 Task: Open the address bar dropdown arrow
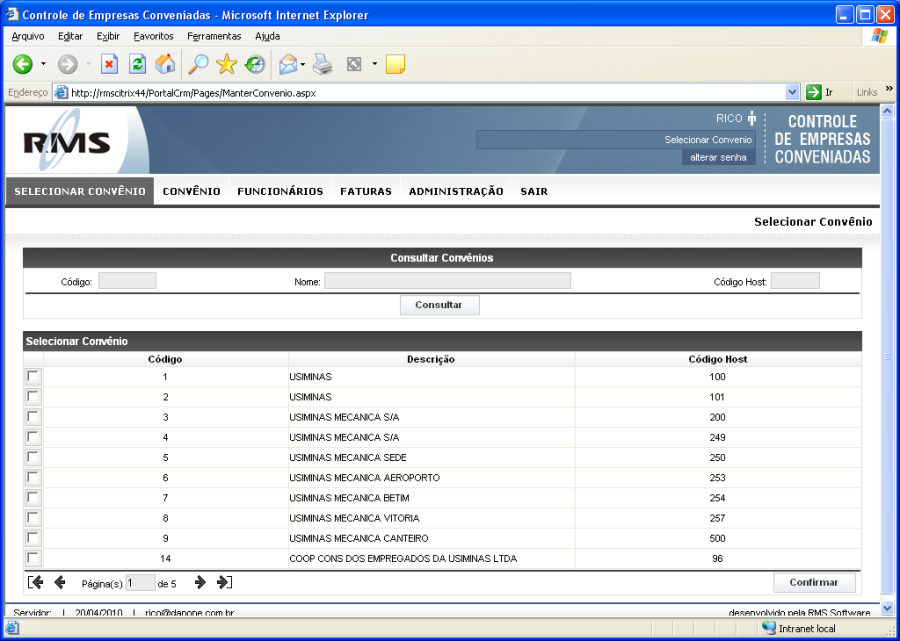pos(792,92)
